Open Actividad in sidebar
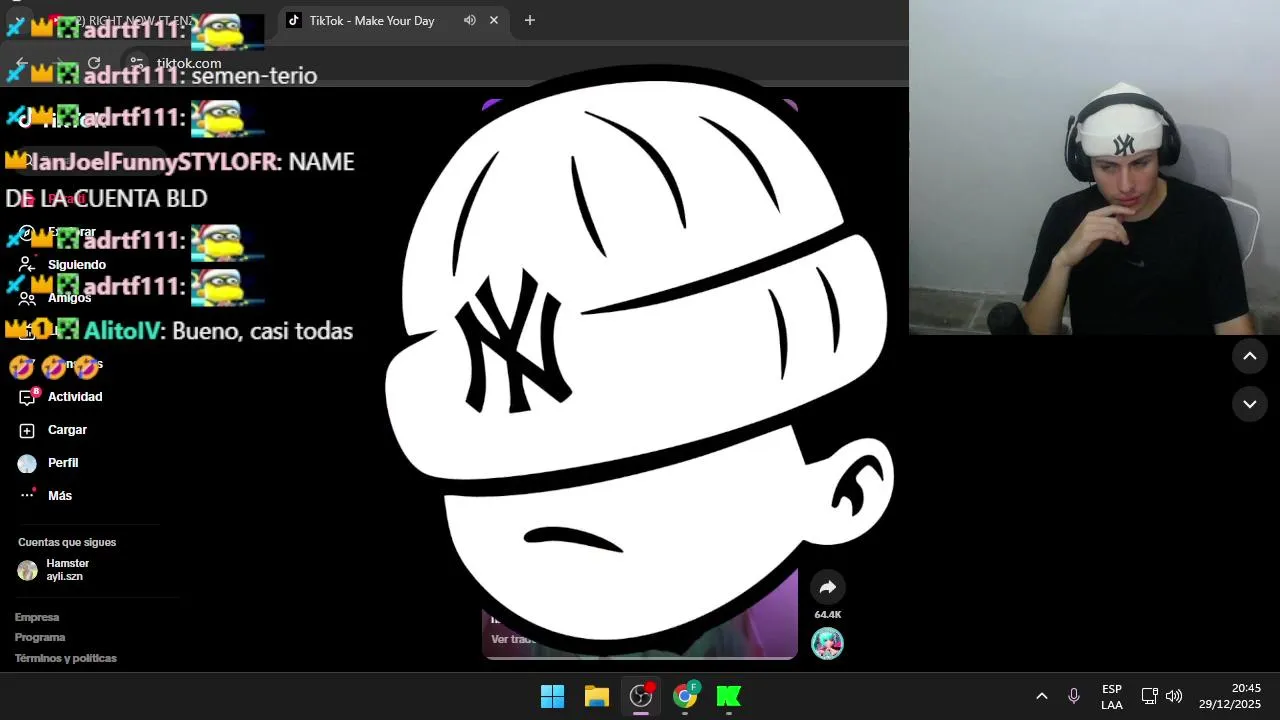This screenshot has height=720, width=1280. pyautogui.click(x=75, y=397)
